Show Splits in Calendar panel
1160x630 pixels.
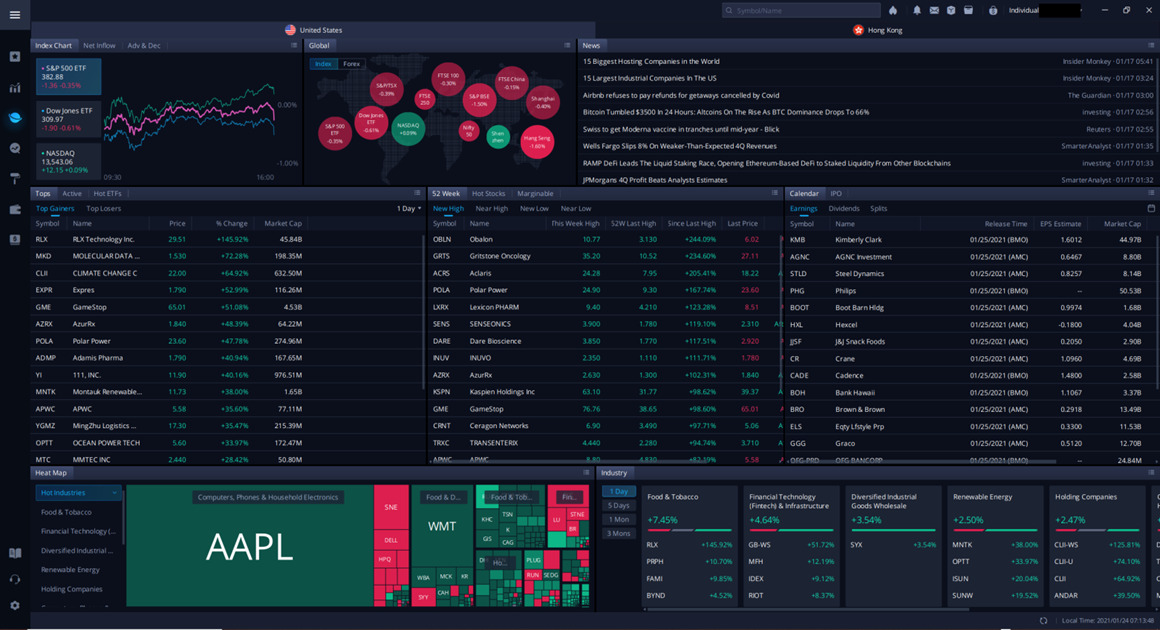pos(878,209)
